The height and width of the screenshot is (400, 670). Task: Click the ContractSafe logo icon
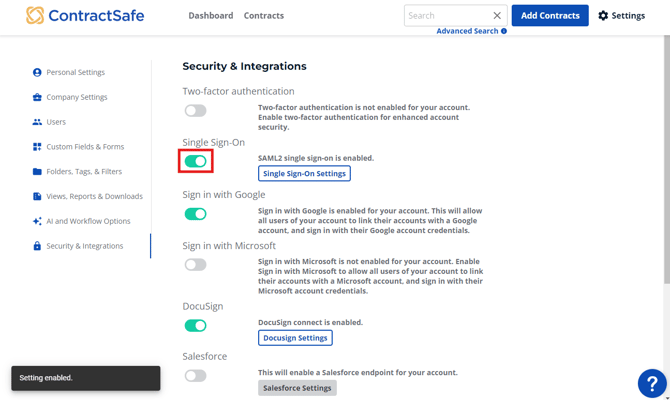point(35,16)
